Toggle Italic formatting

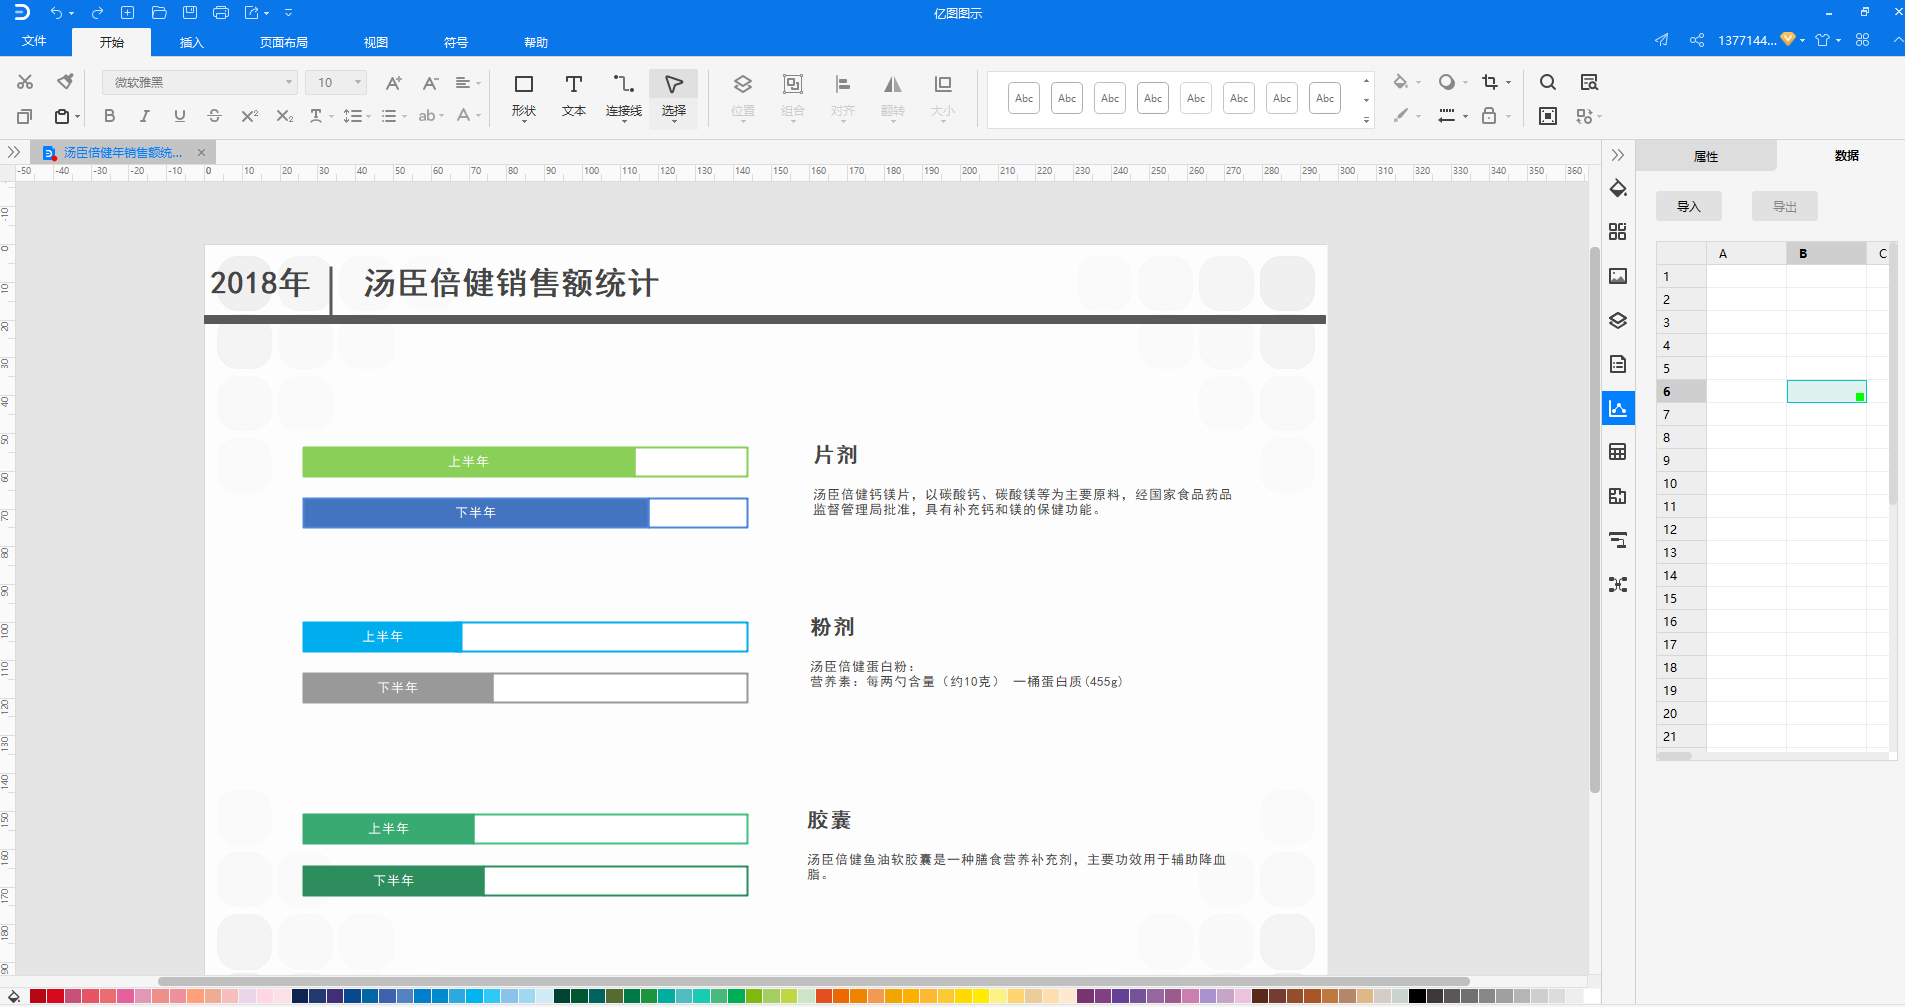(x=144, y=116)
